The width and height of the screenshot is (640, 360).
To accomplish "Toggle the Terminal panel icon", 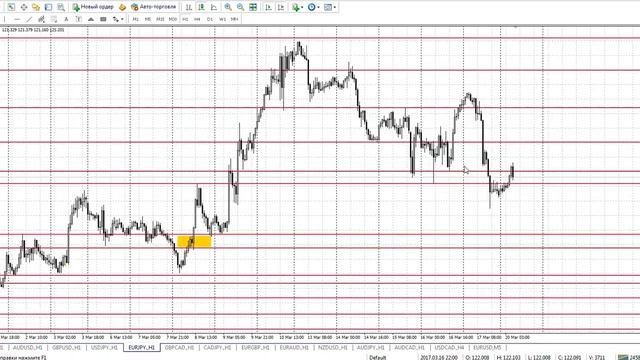I will (48, 7).
